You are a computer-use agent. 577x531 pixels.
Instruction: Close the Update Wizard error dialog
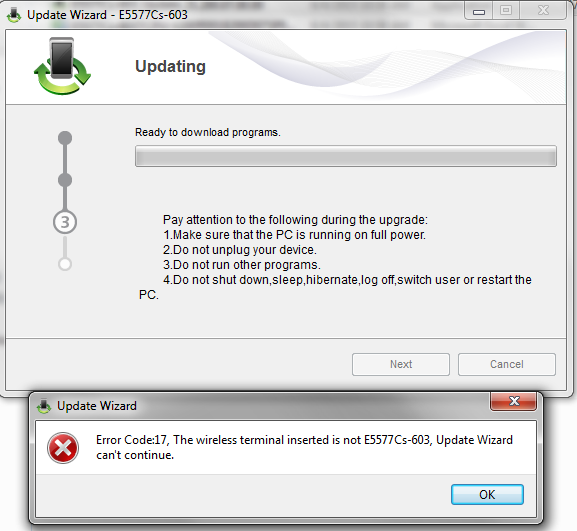[513, 401]
